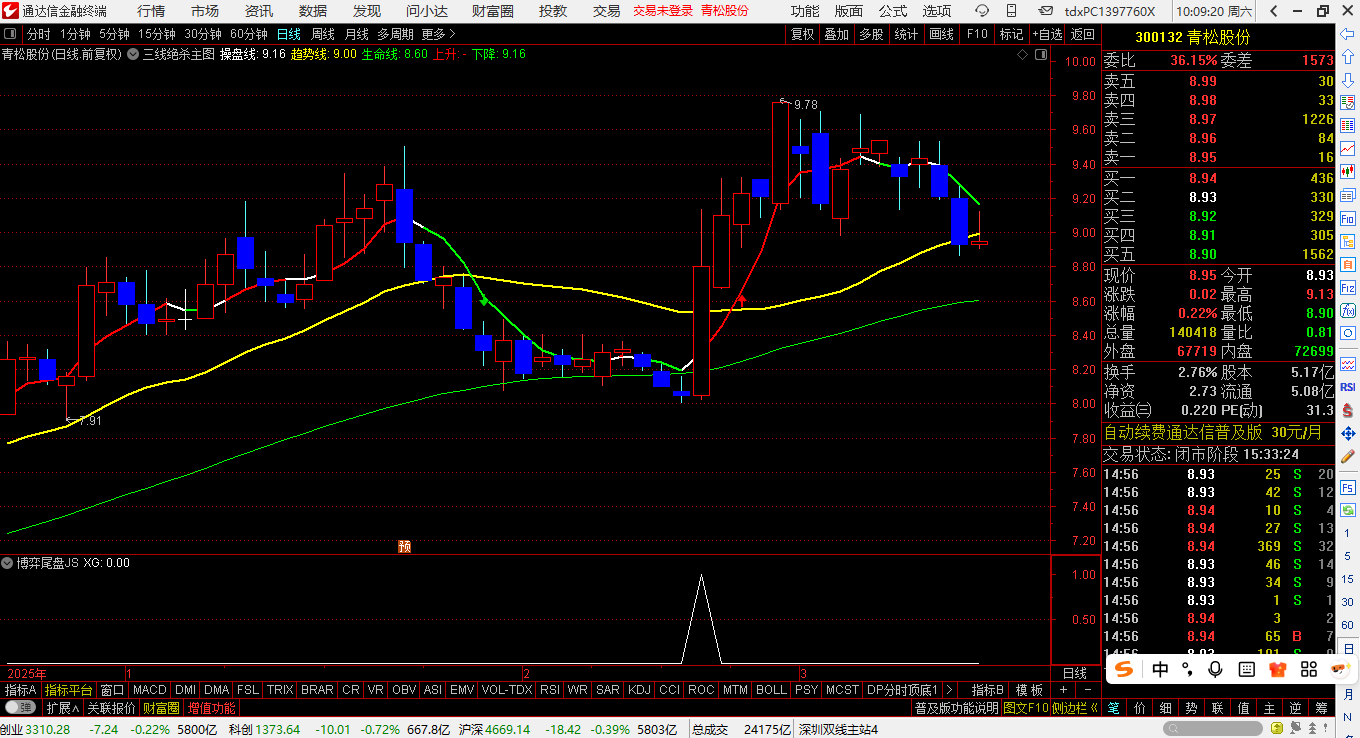Open the f(x) formula icon in right sidebar
1360x738 pixels.
1347,310
